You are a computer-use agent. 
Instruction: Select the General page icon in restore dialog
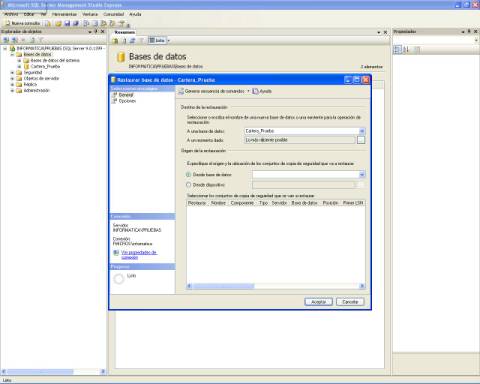(x=115, y=95)
